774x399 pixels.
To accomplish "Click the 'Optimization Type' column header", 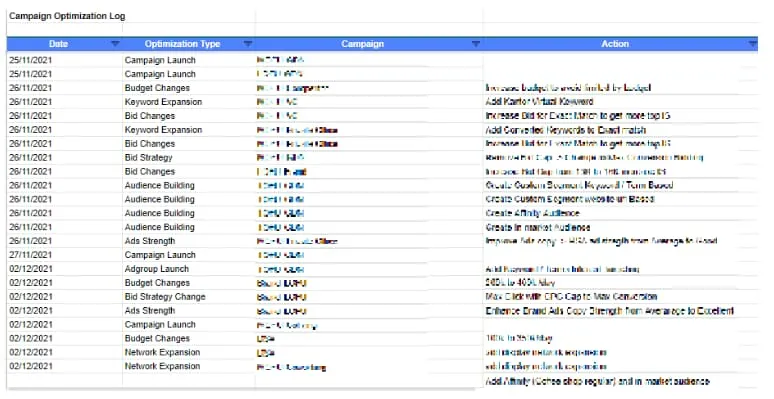I will tap(182, 44).
